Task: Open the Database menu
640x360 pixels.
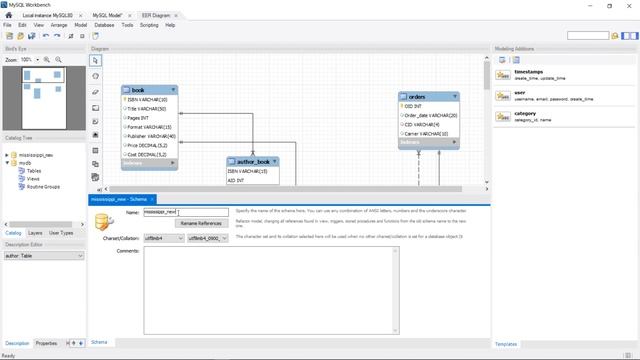Action: [x=104, y=25]
